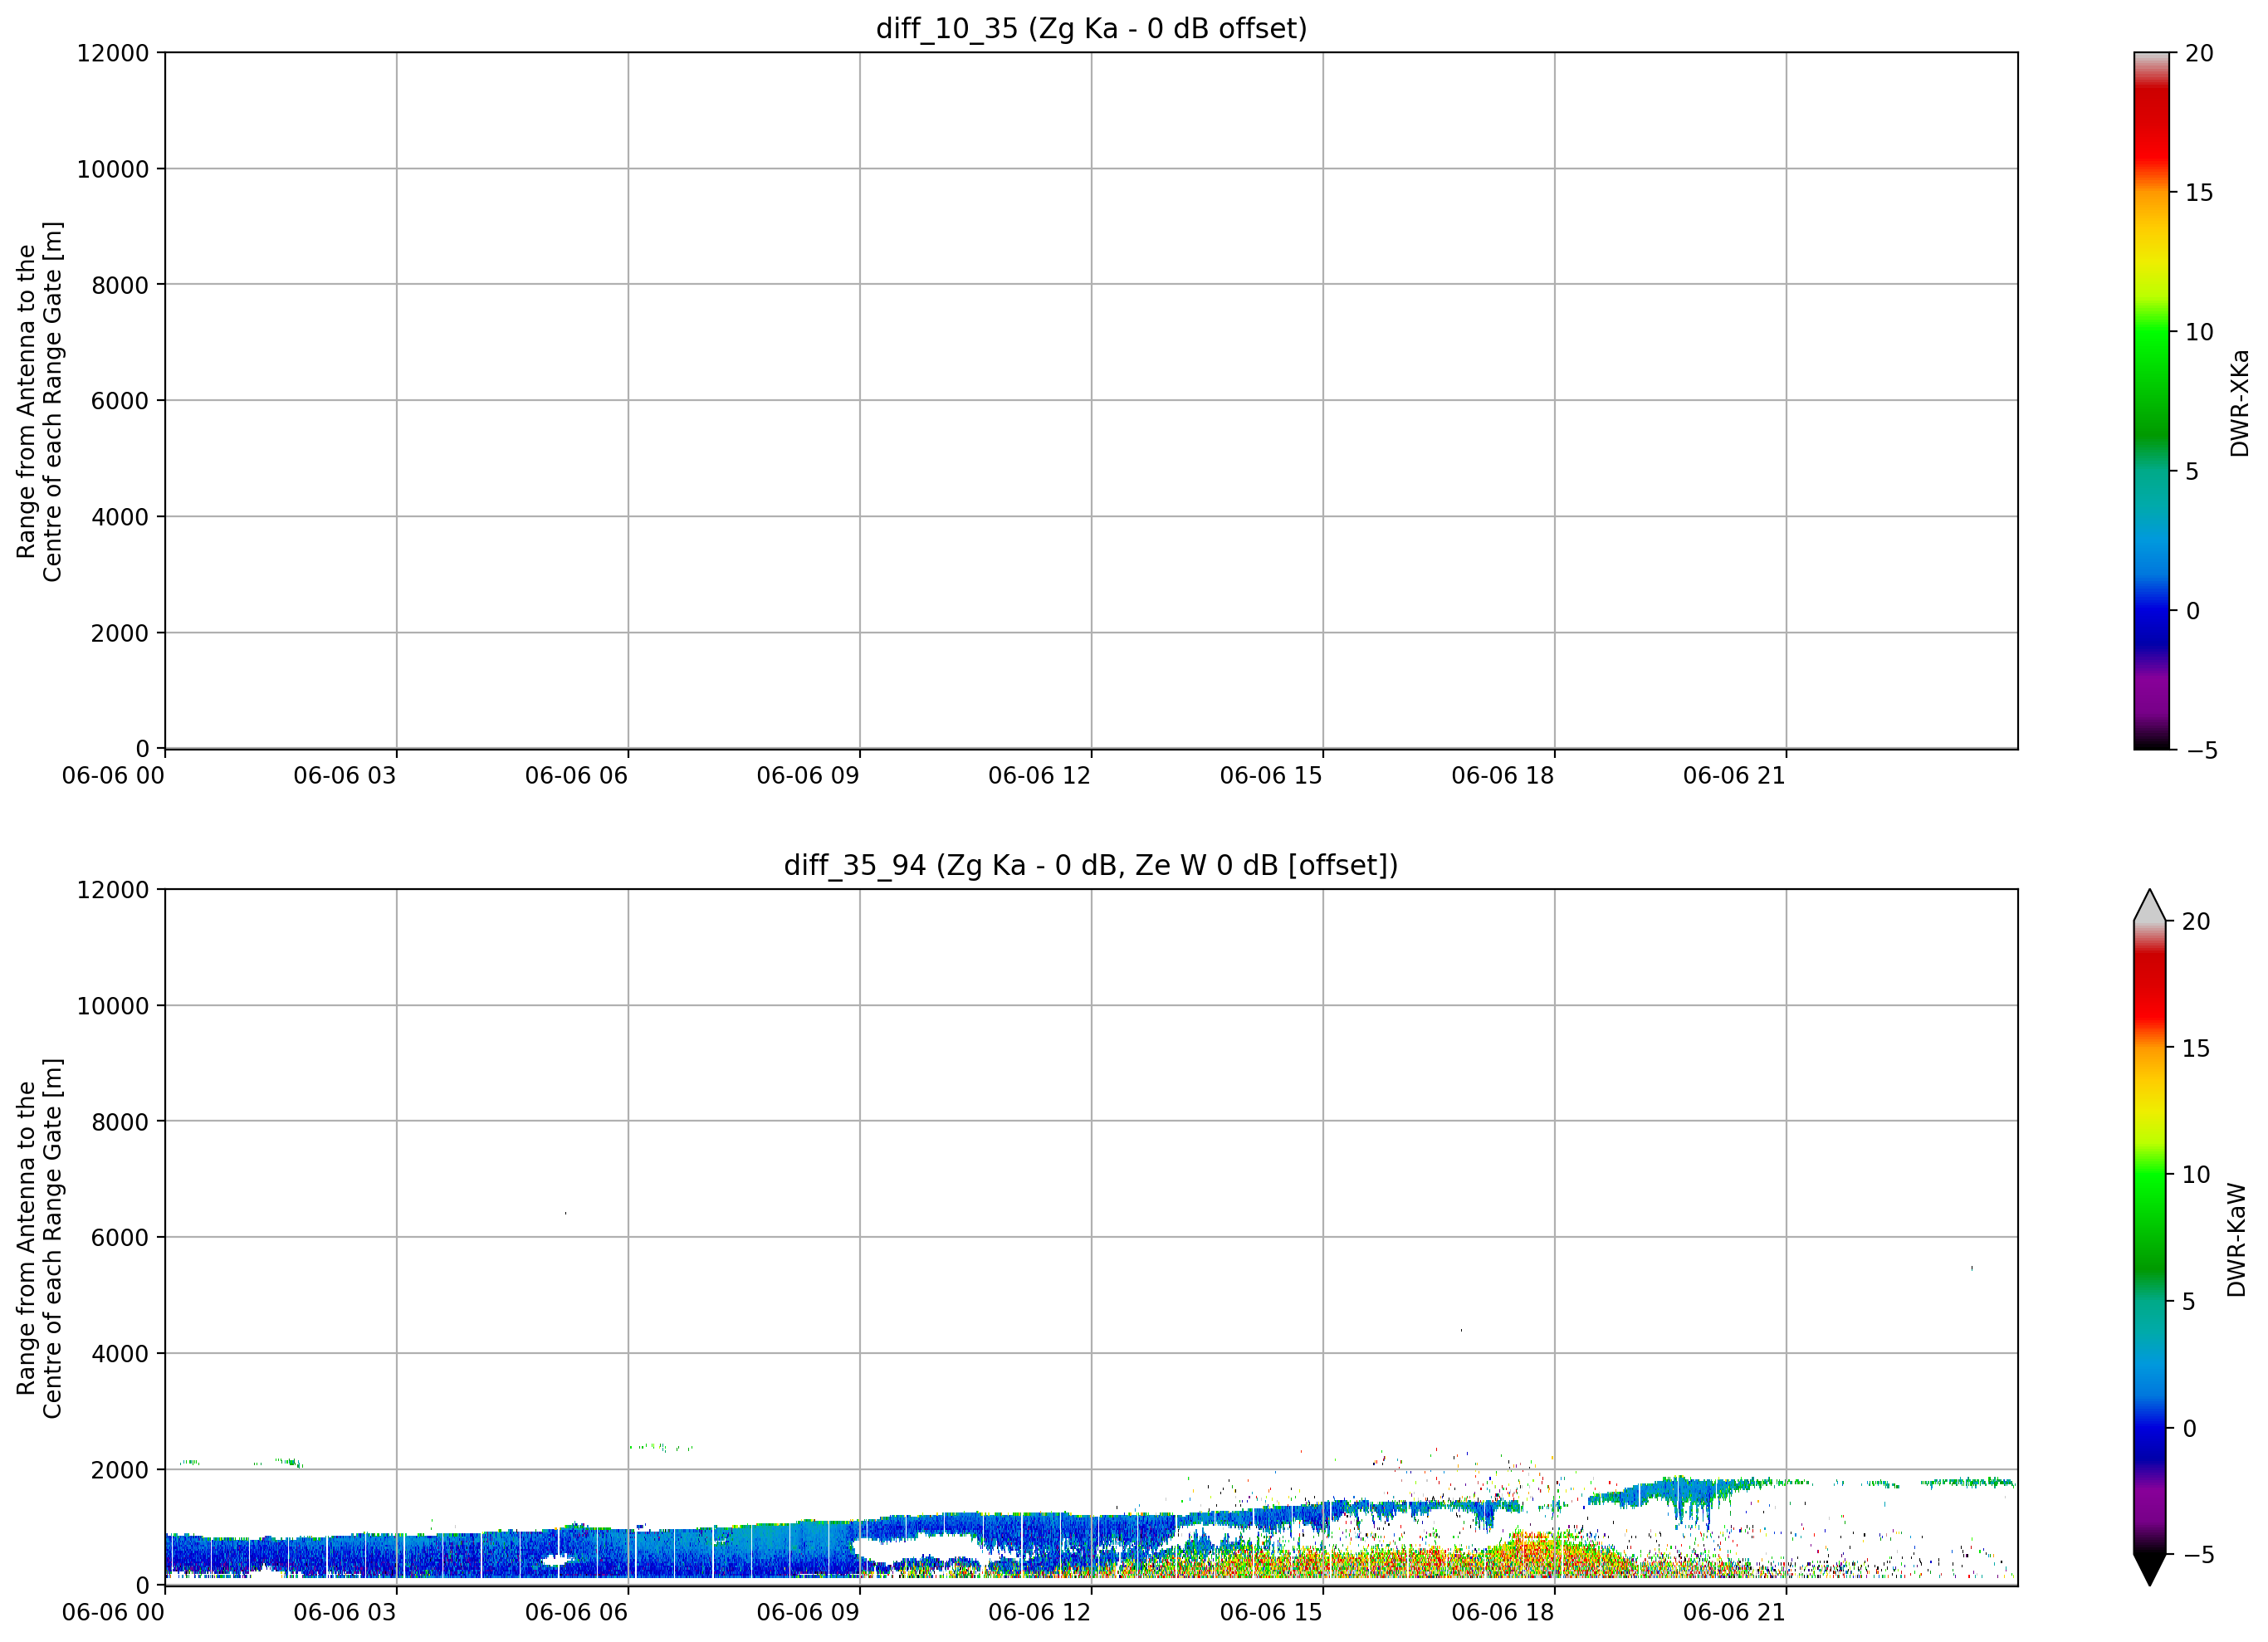Click the 06-06 21 label under bottom plot
The image size is (2268, 1642).
1734,1613
